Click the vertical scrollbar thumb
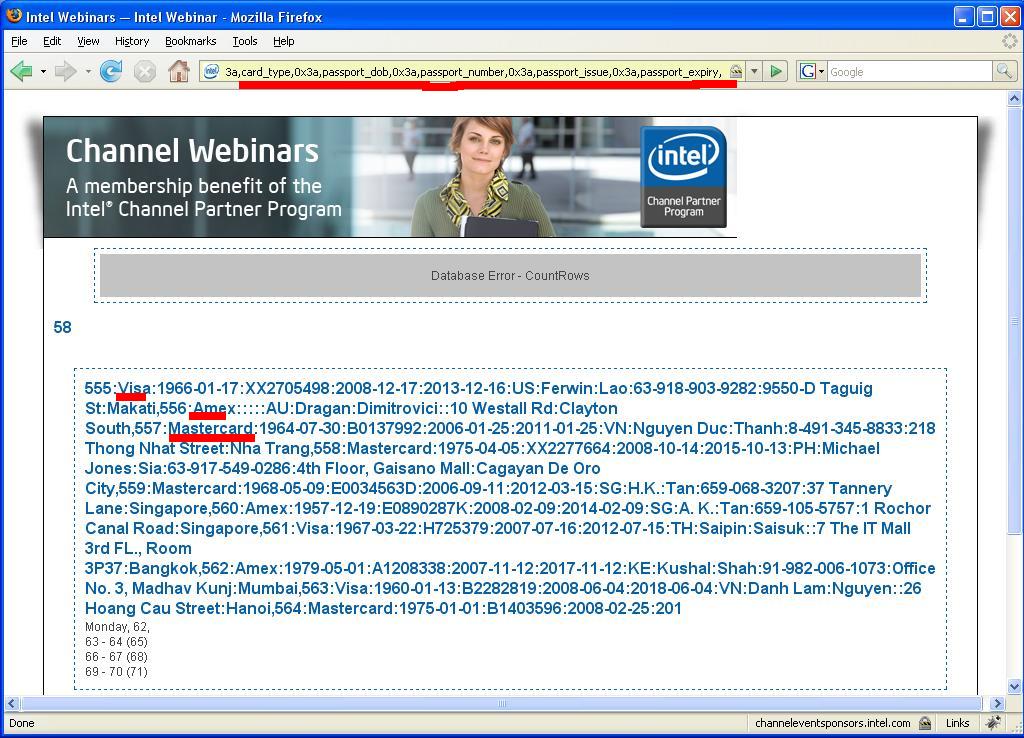The image size is (1024, 738). pyautogui.click(x=1014, y=321)
